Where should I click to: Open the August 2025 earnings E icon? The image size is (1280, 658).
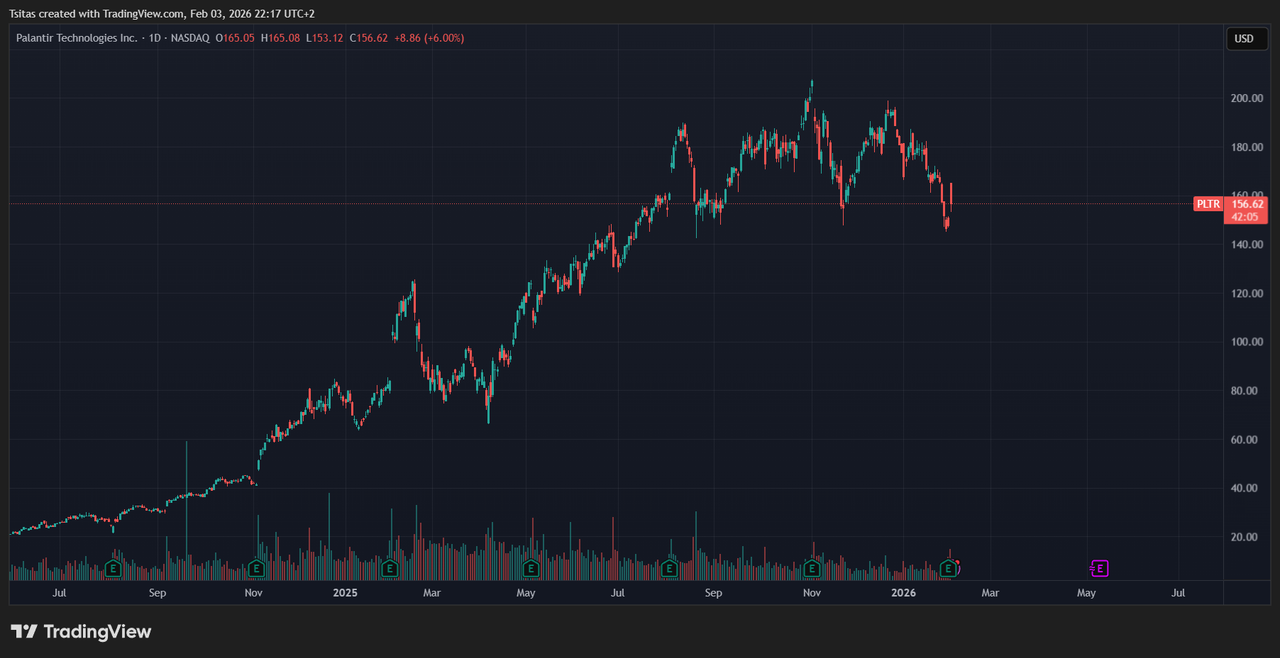pos(669,569)
